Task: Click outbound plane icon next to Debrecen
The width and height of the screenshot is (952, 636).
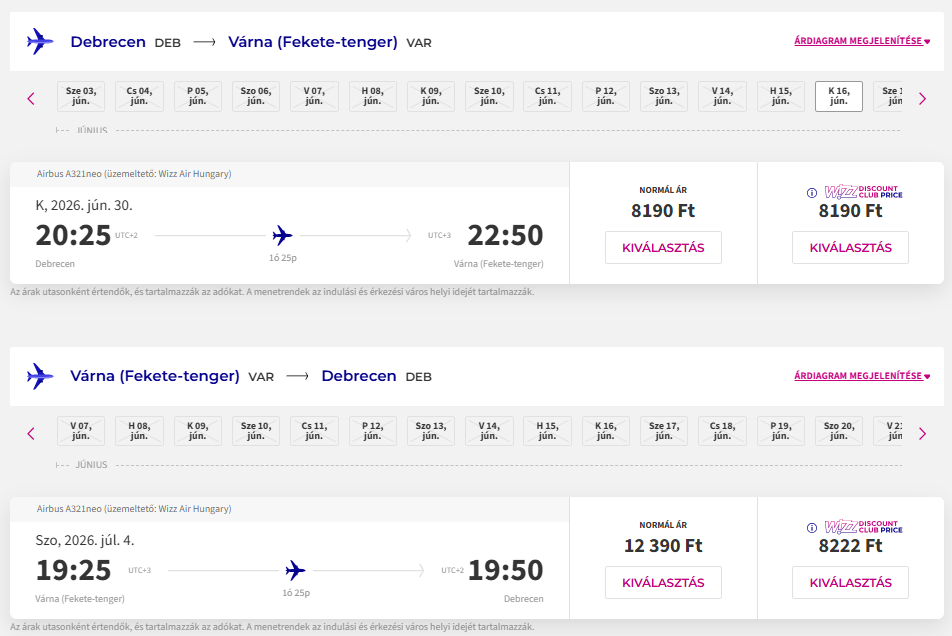Action: [x=40, y=42]
